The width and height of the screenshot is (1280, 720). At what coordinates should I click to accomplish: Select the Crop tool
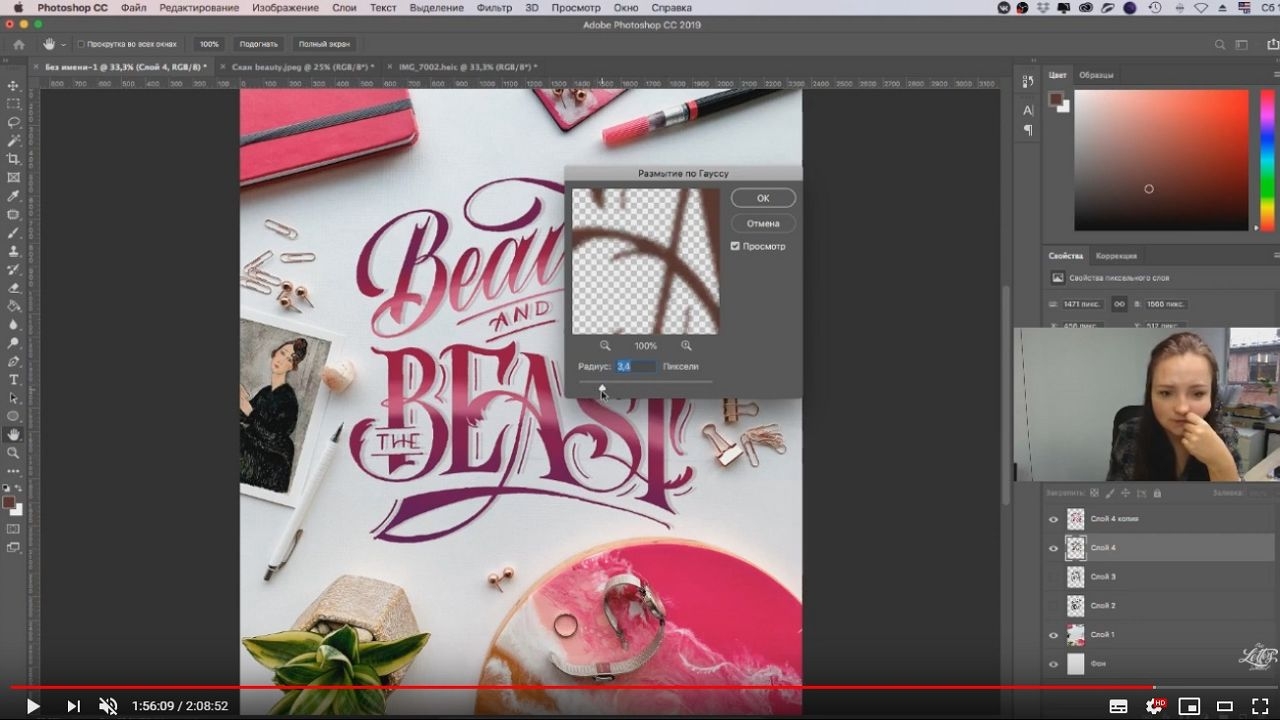point(13,159)
